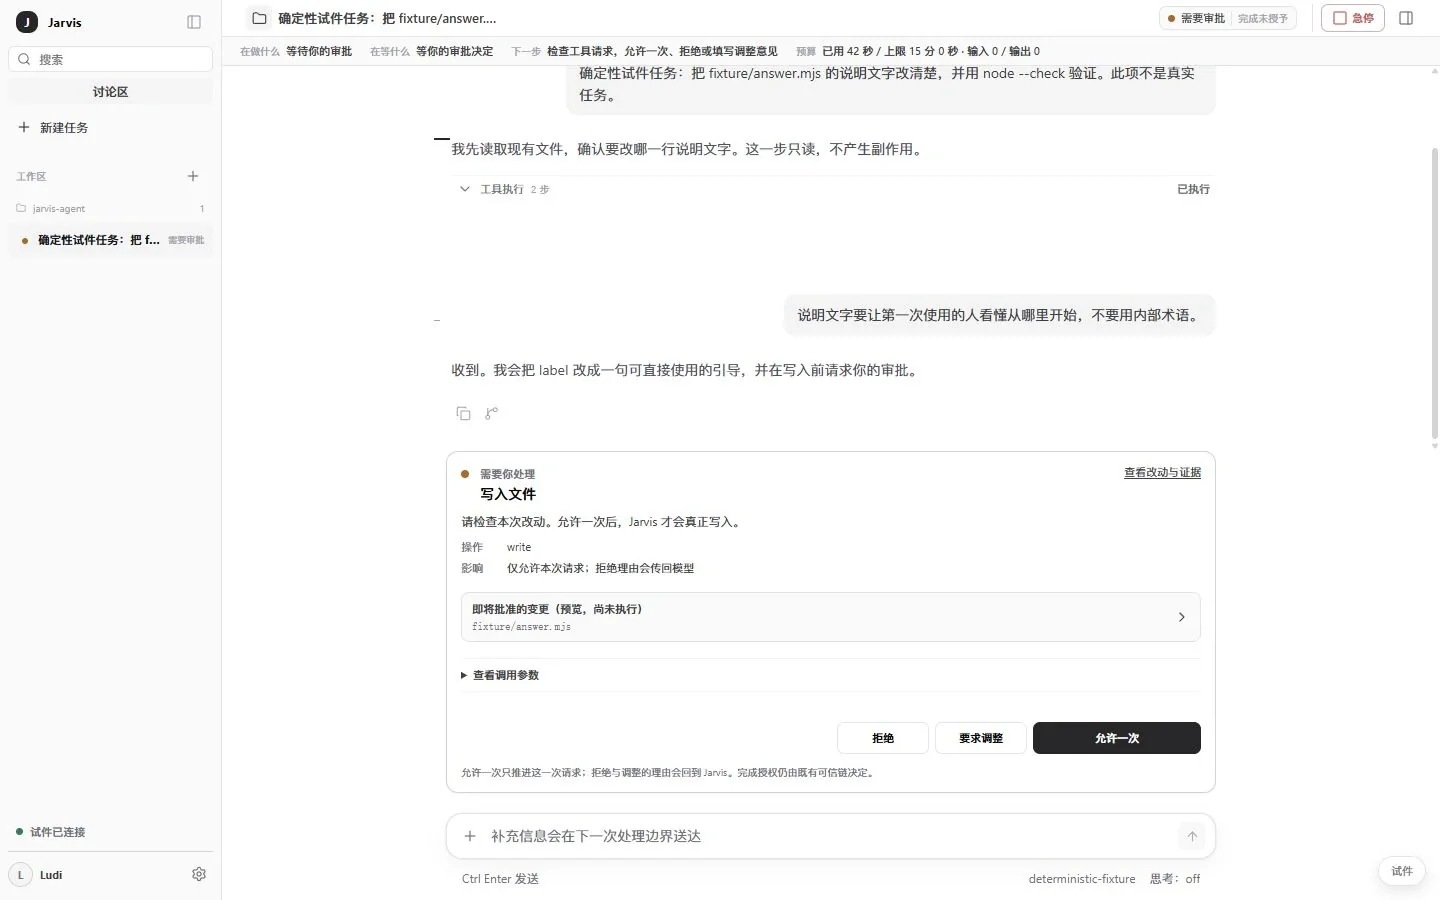Add a new workspace with the plus icon
The image size is (1440, 900).
tap(193, 176)
